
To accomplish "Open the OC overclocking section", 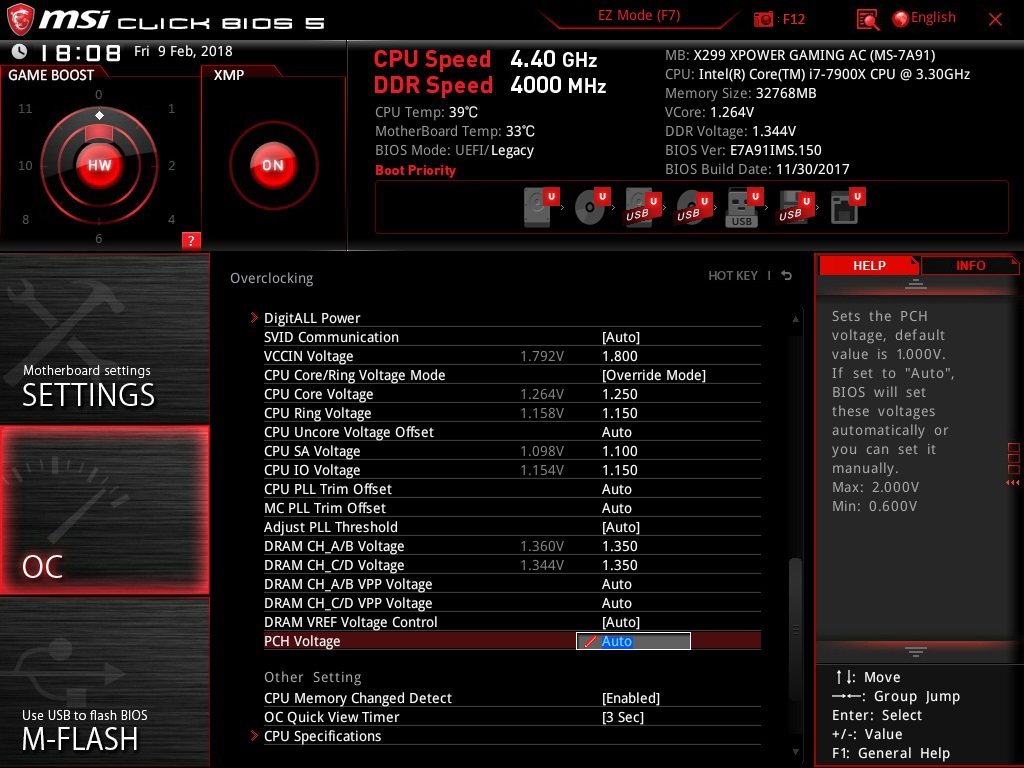I will [104, 510].
